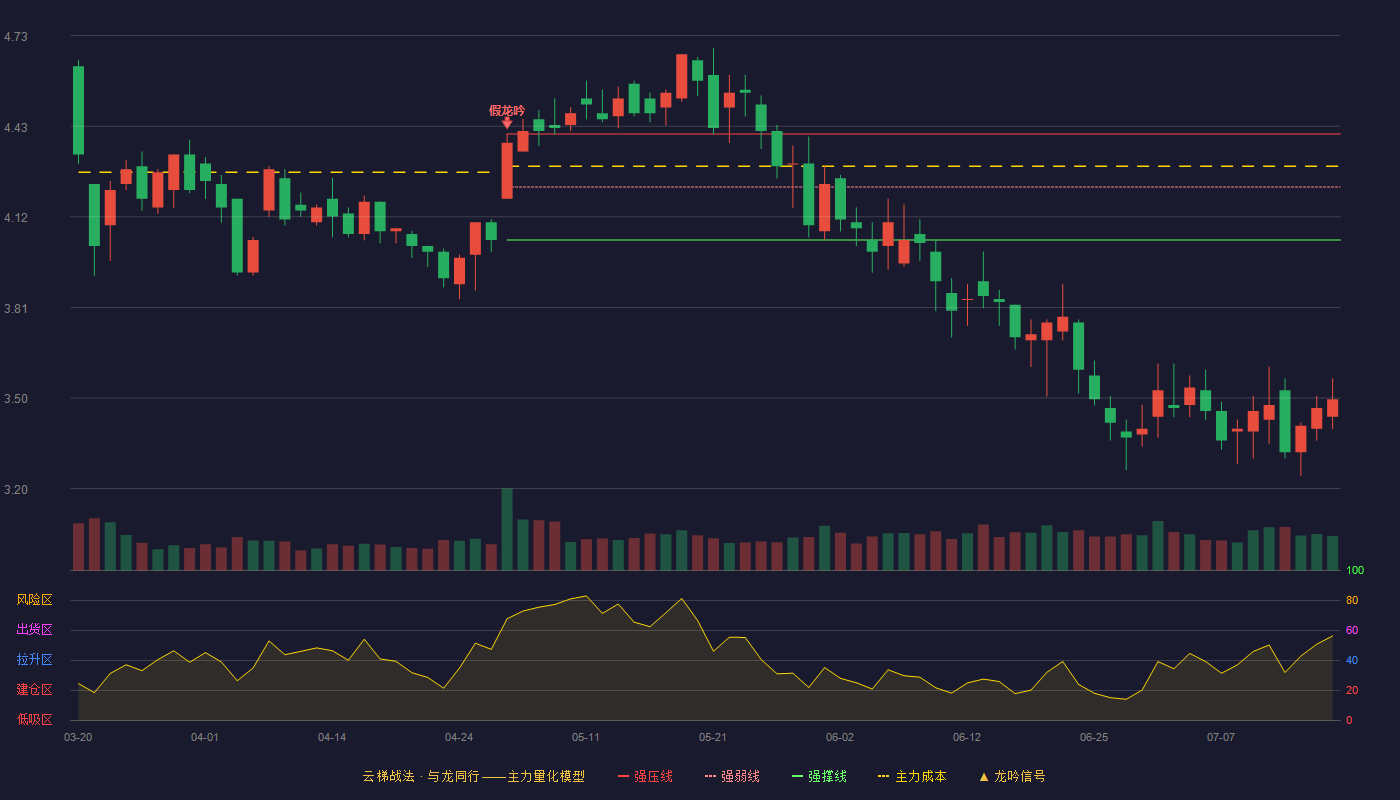This screenshot has height=800, width=1400.
Task: Click the 建仓区 zone label
Action: tap(34, 690)
